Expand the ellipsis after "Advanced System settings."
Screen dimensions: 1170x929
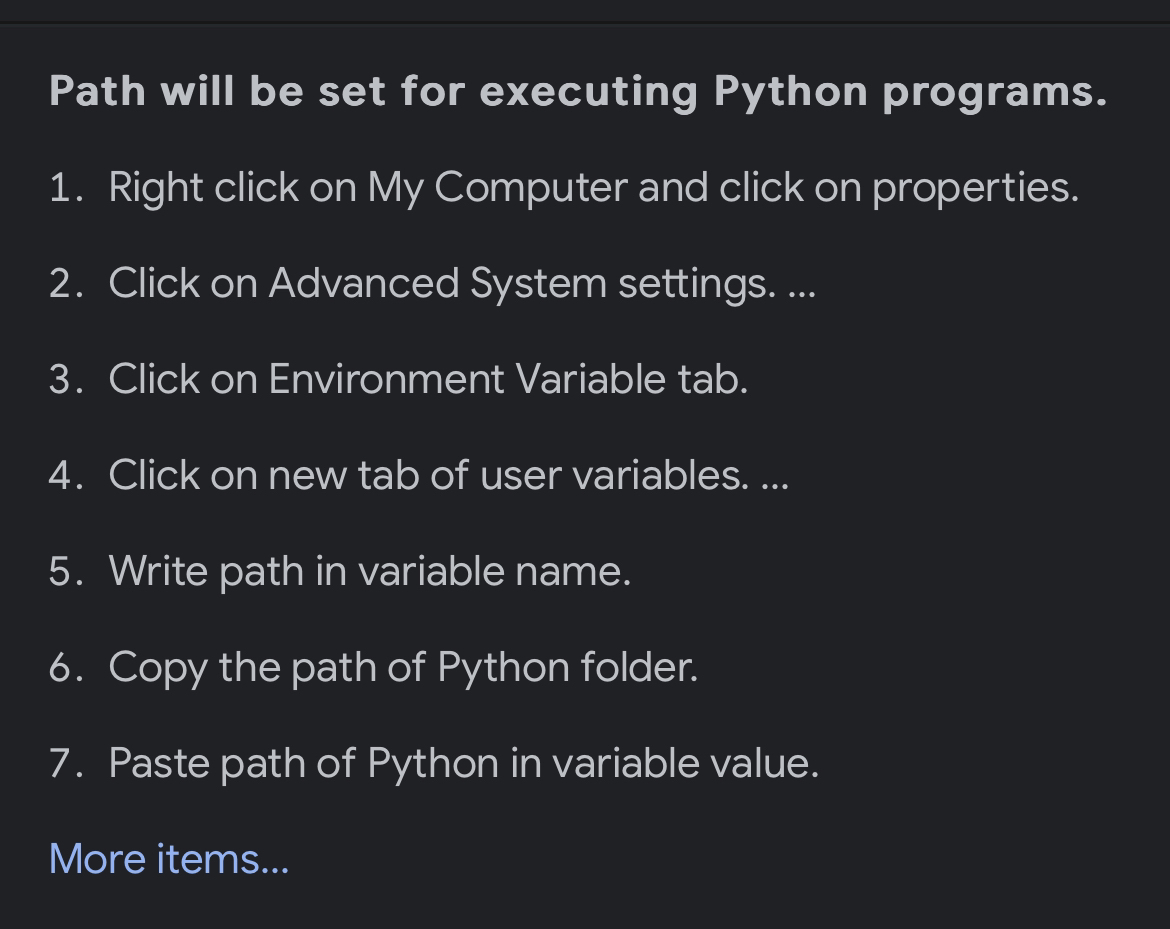802,285
